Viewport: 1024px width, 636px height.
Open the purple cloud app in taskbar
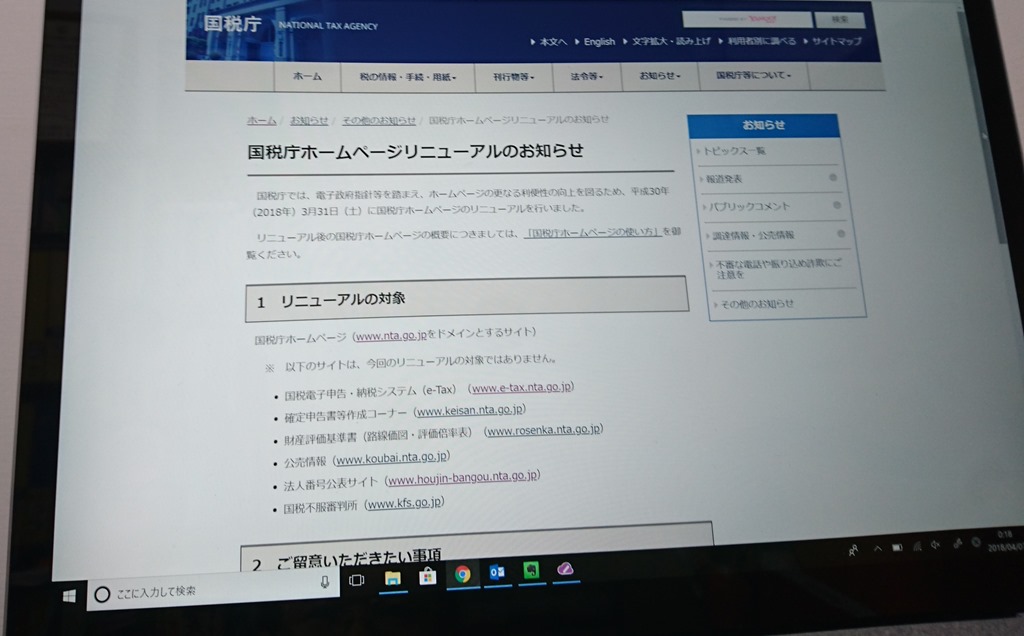pos(565,569)
